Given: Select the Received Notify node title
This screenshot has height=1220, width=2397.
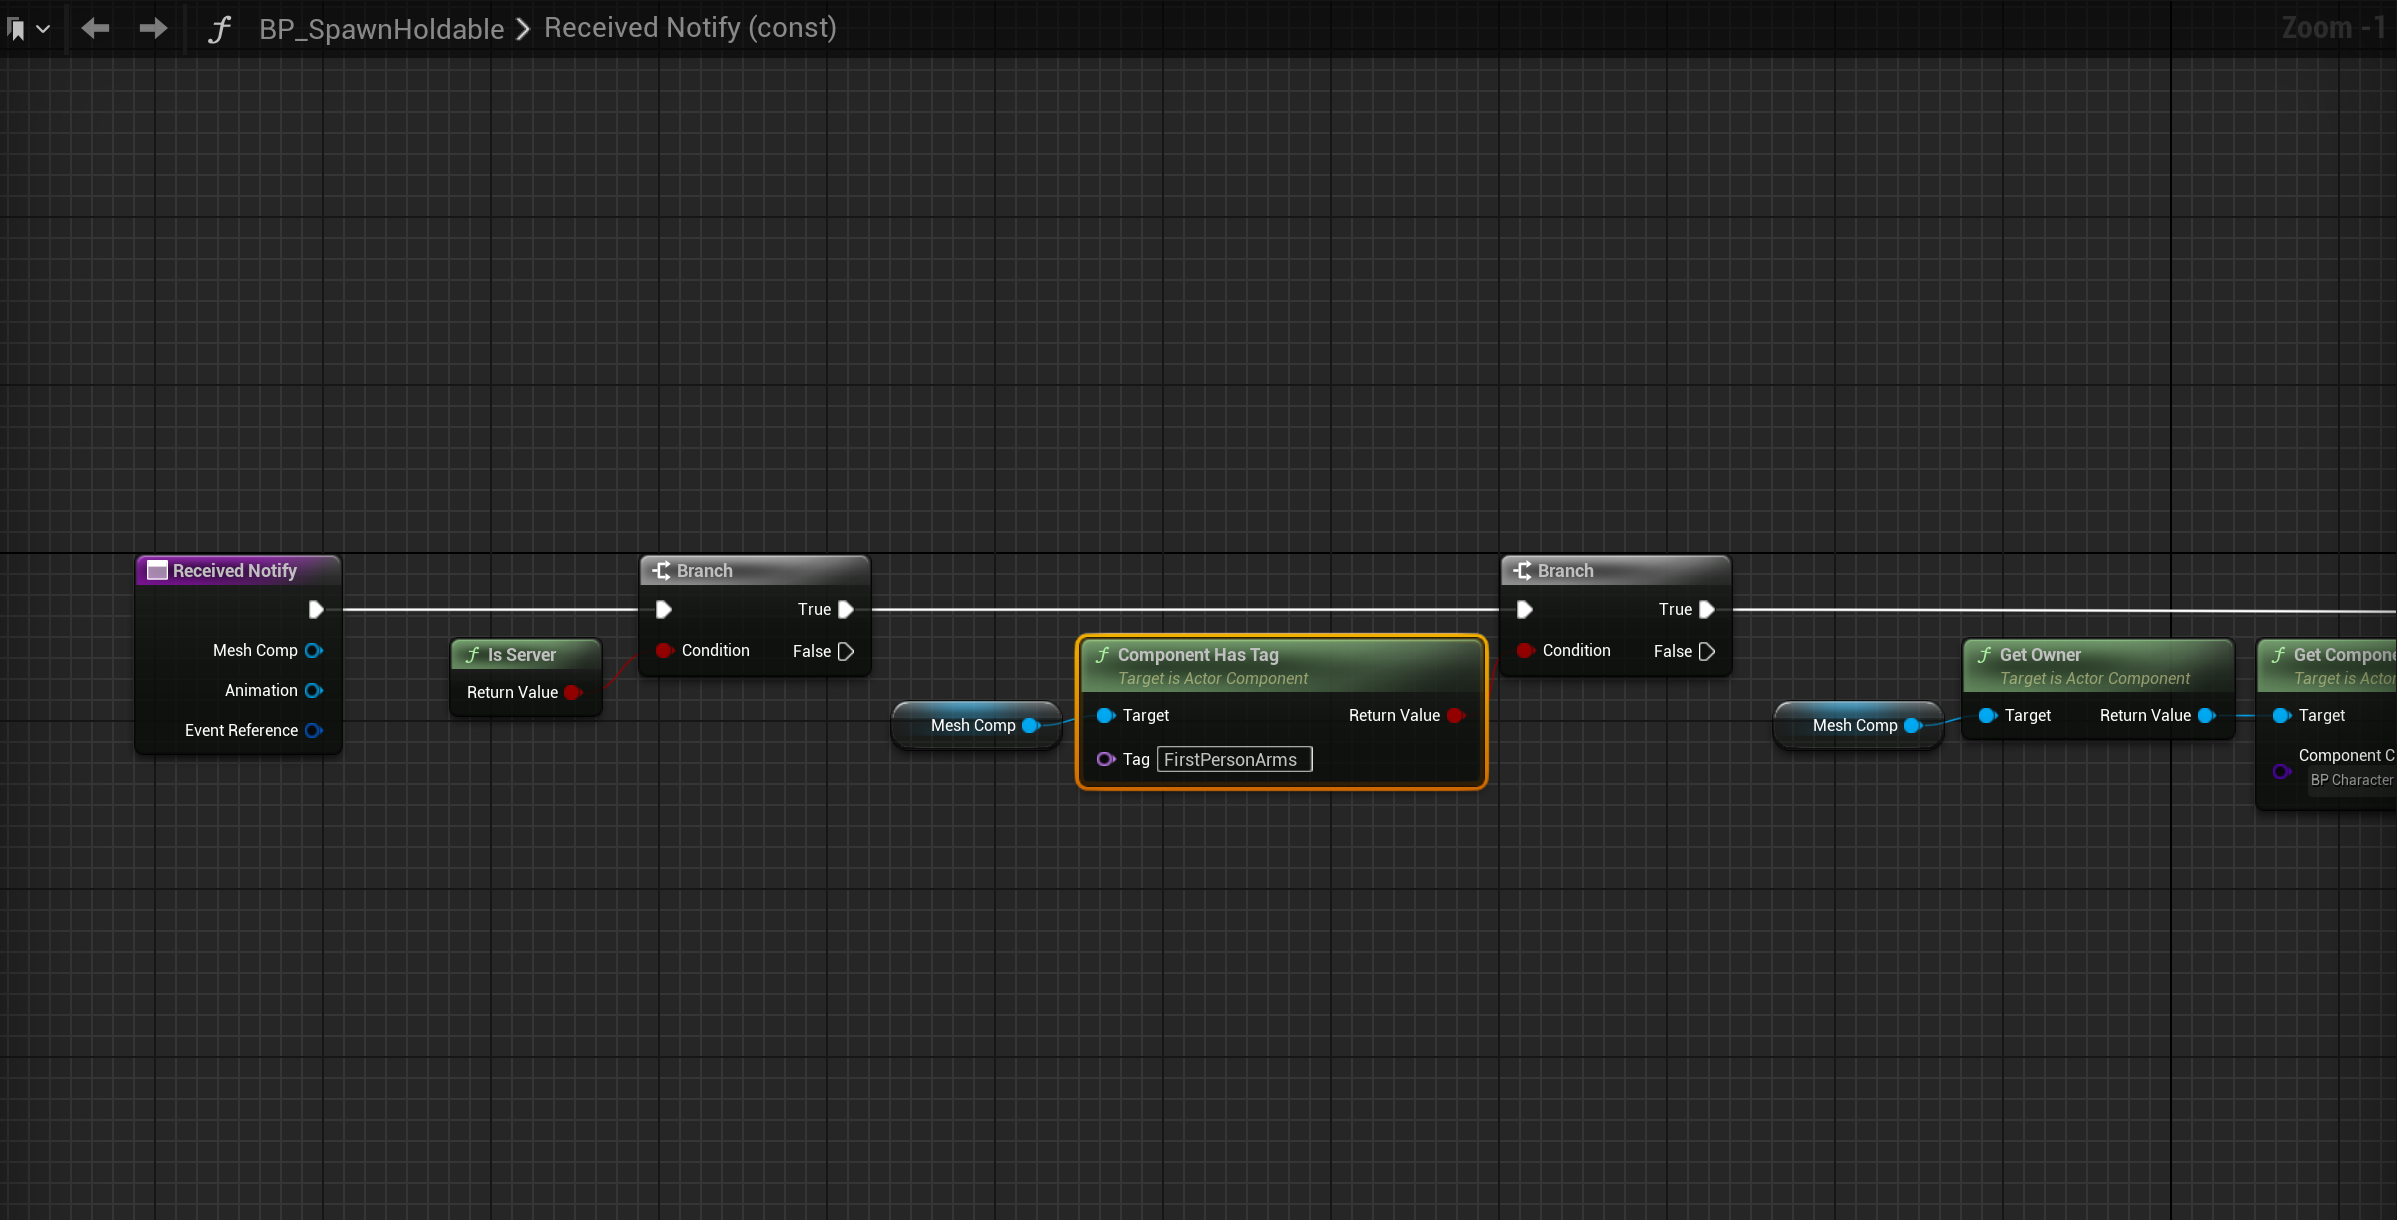Looking at the screenshot, I should [x=236, y=570].
